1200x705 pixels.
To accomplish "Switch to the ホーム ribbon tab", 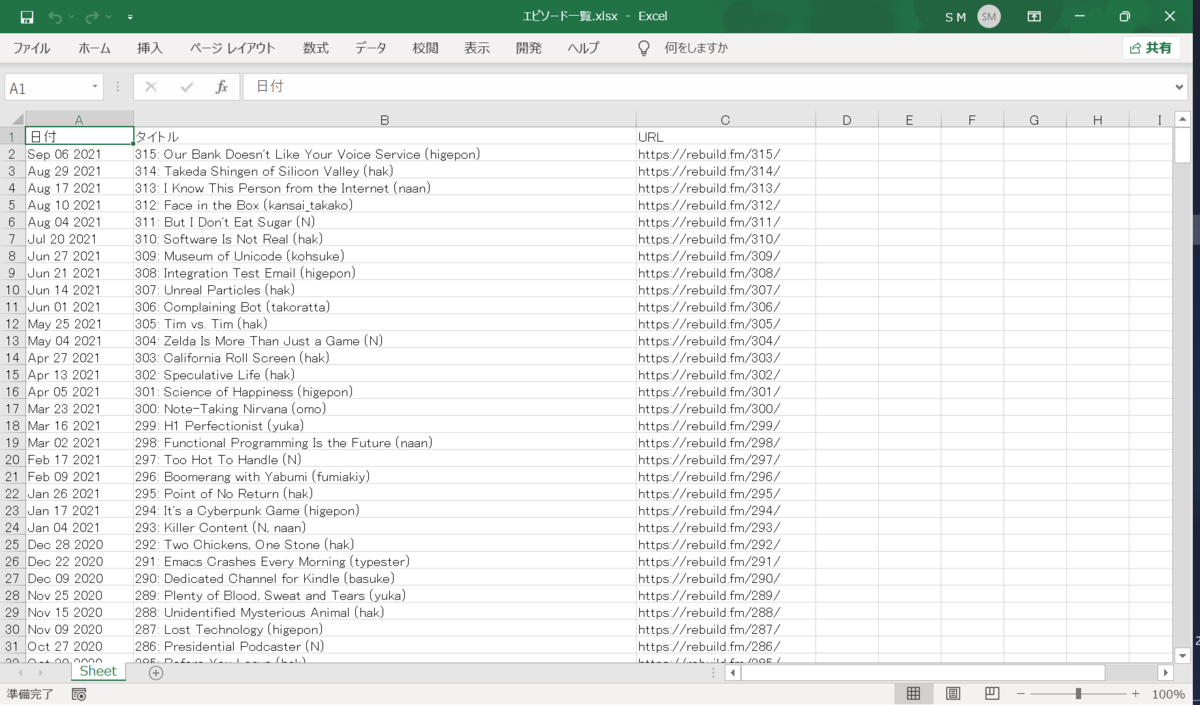I will click(95, 48).
